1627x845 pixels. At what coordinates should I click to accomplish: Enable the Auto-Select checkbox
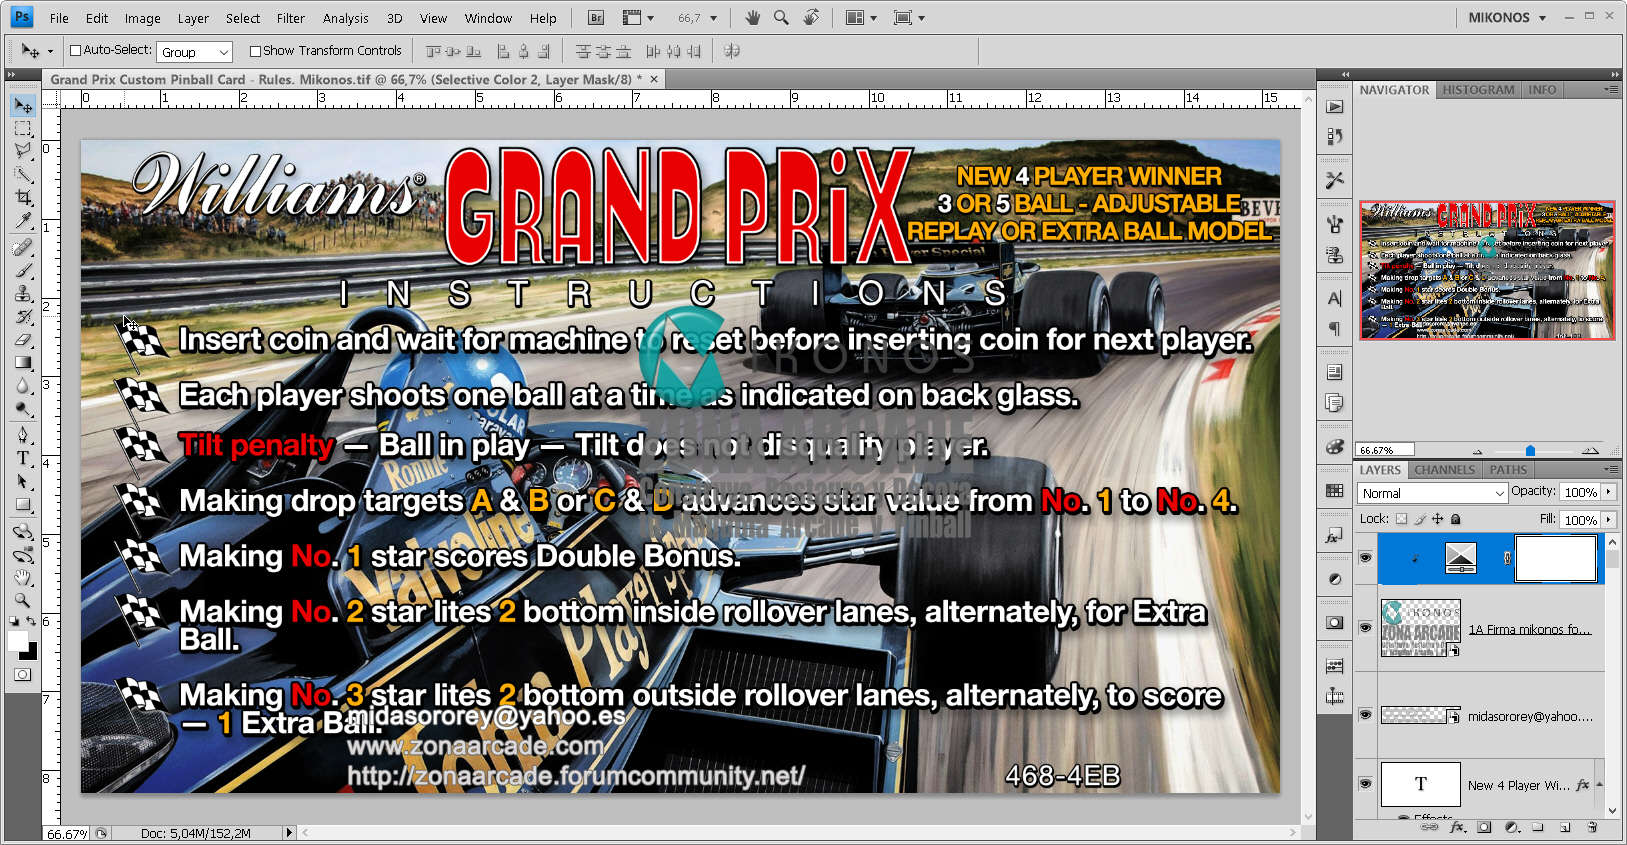(75, 50)
